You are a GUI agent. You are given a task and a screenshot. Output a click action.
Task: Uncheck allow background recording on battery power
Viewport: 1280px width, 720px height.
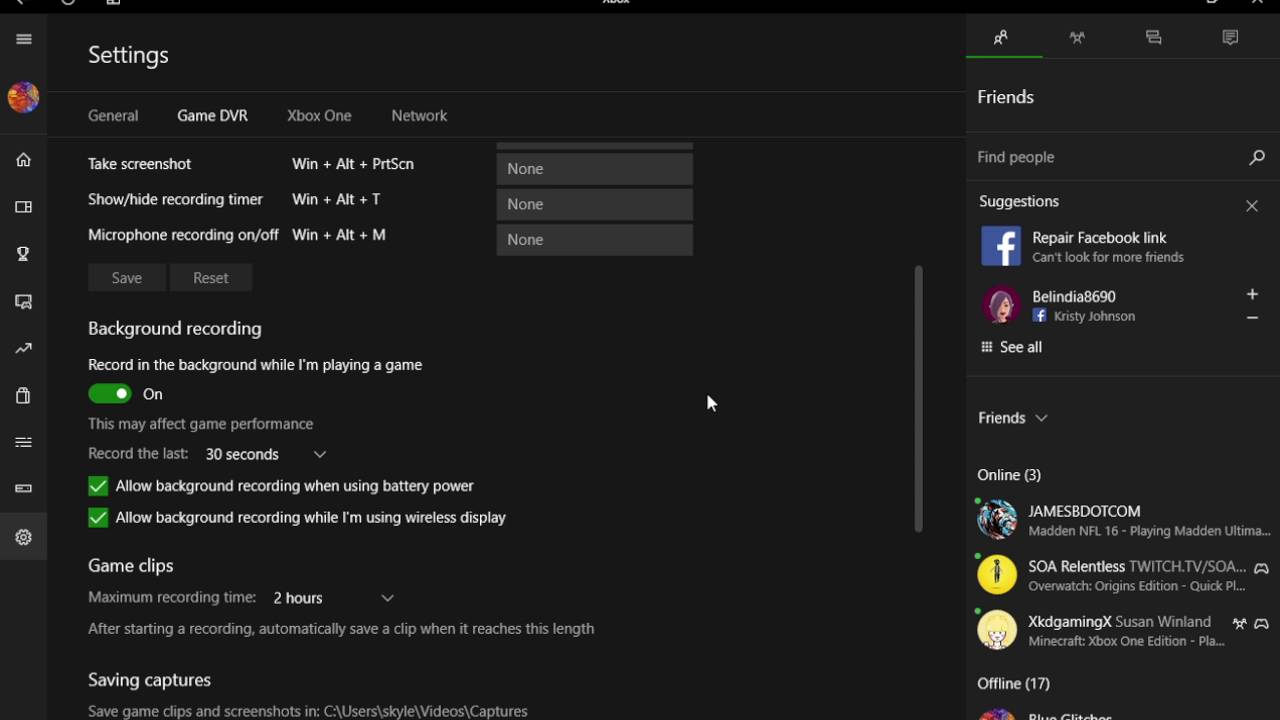tap(98, 486)
